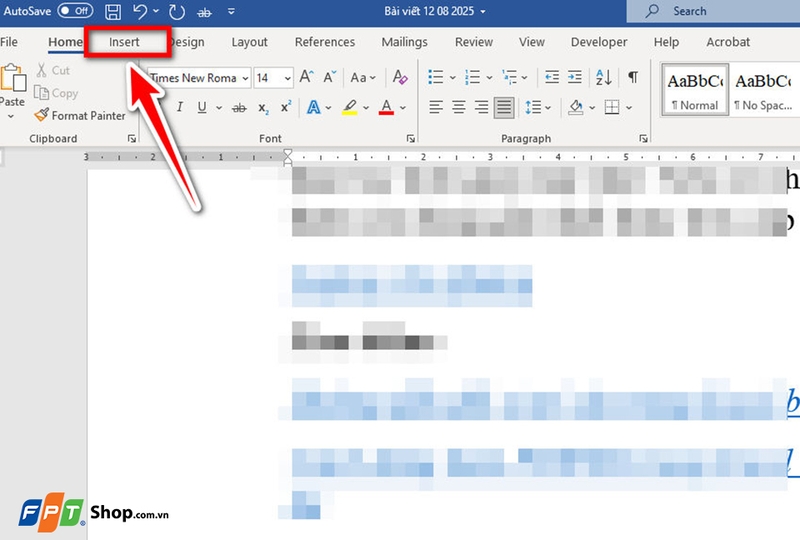Apply bullet list formatting

tap(435, 77)
